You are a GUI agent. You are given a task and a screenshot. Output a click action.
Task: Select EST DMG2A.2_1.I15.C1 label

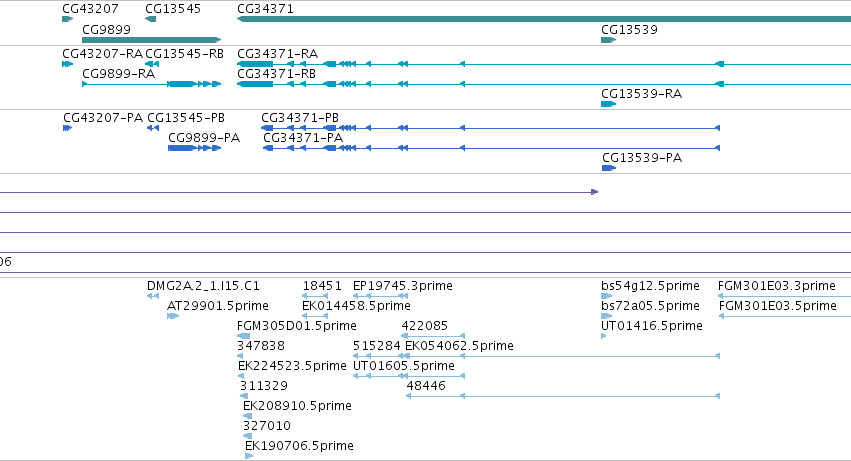coord(203,286)
